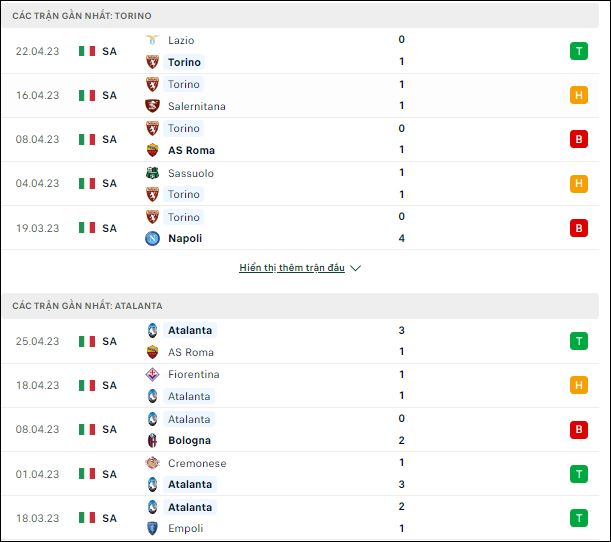Open the AS Roma team name in Torino's matches

pos(191,150)
